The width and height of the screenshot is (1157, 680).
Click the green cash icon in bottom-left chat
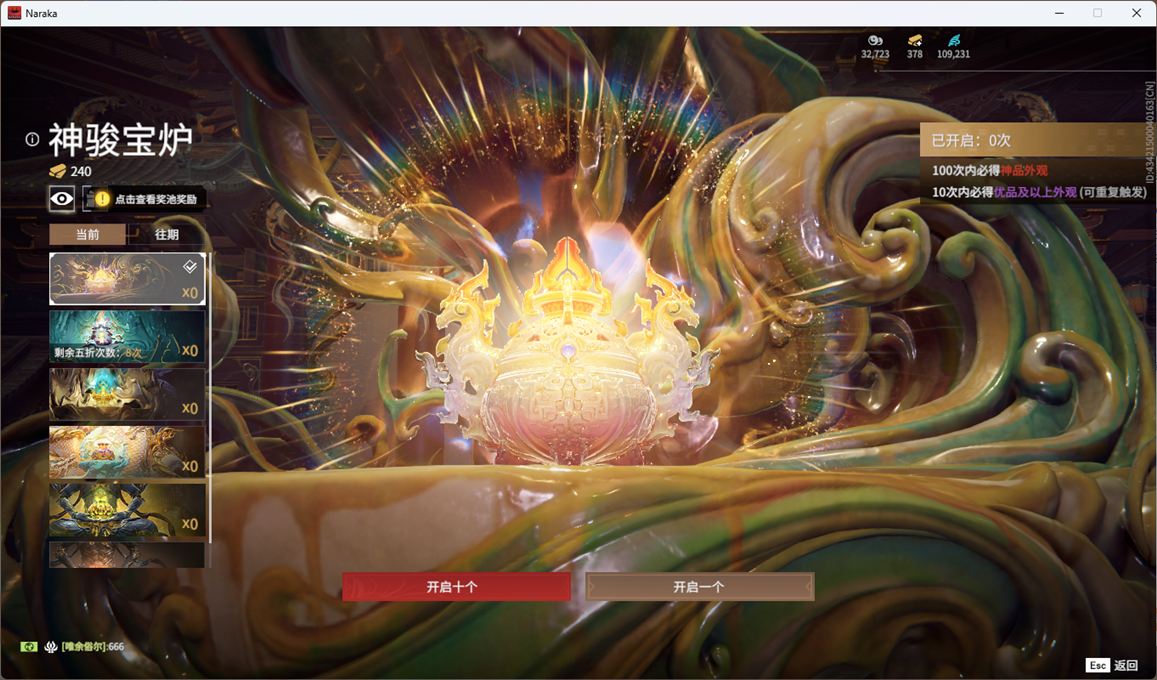pos(29,647)
